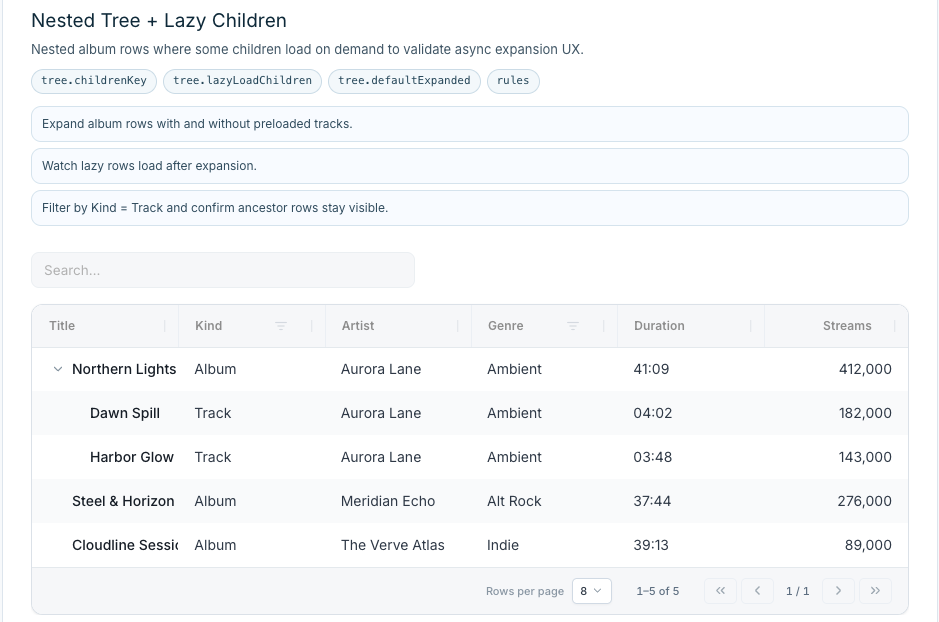Image resolution: width=939 pixels, height=622 pixels.
Task: Click the Nested Tree + Lazy Children heading
Action: pyautogui.click(x=159, y=20)
